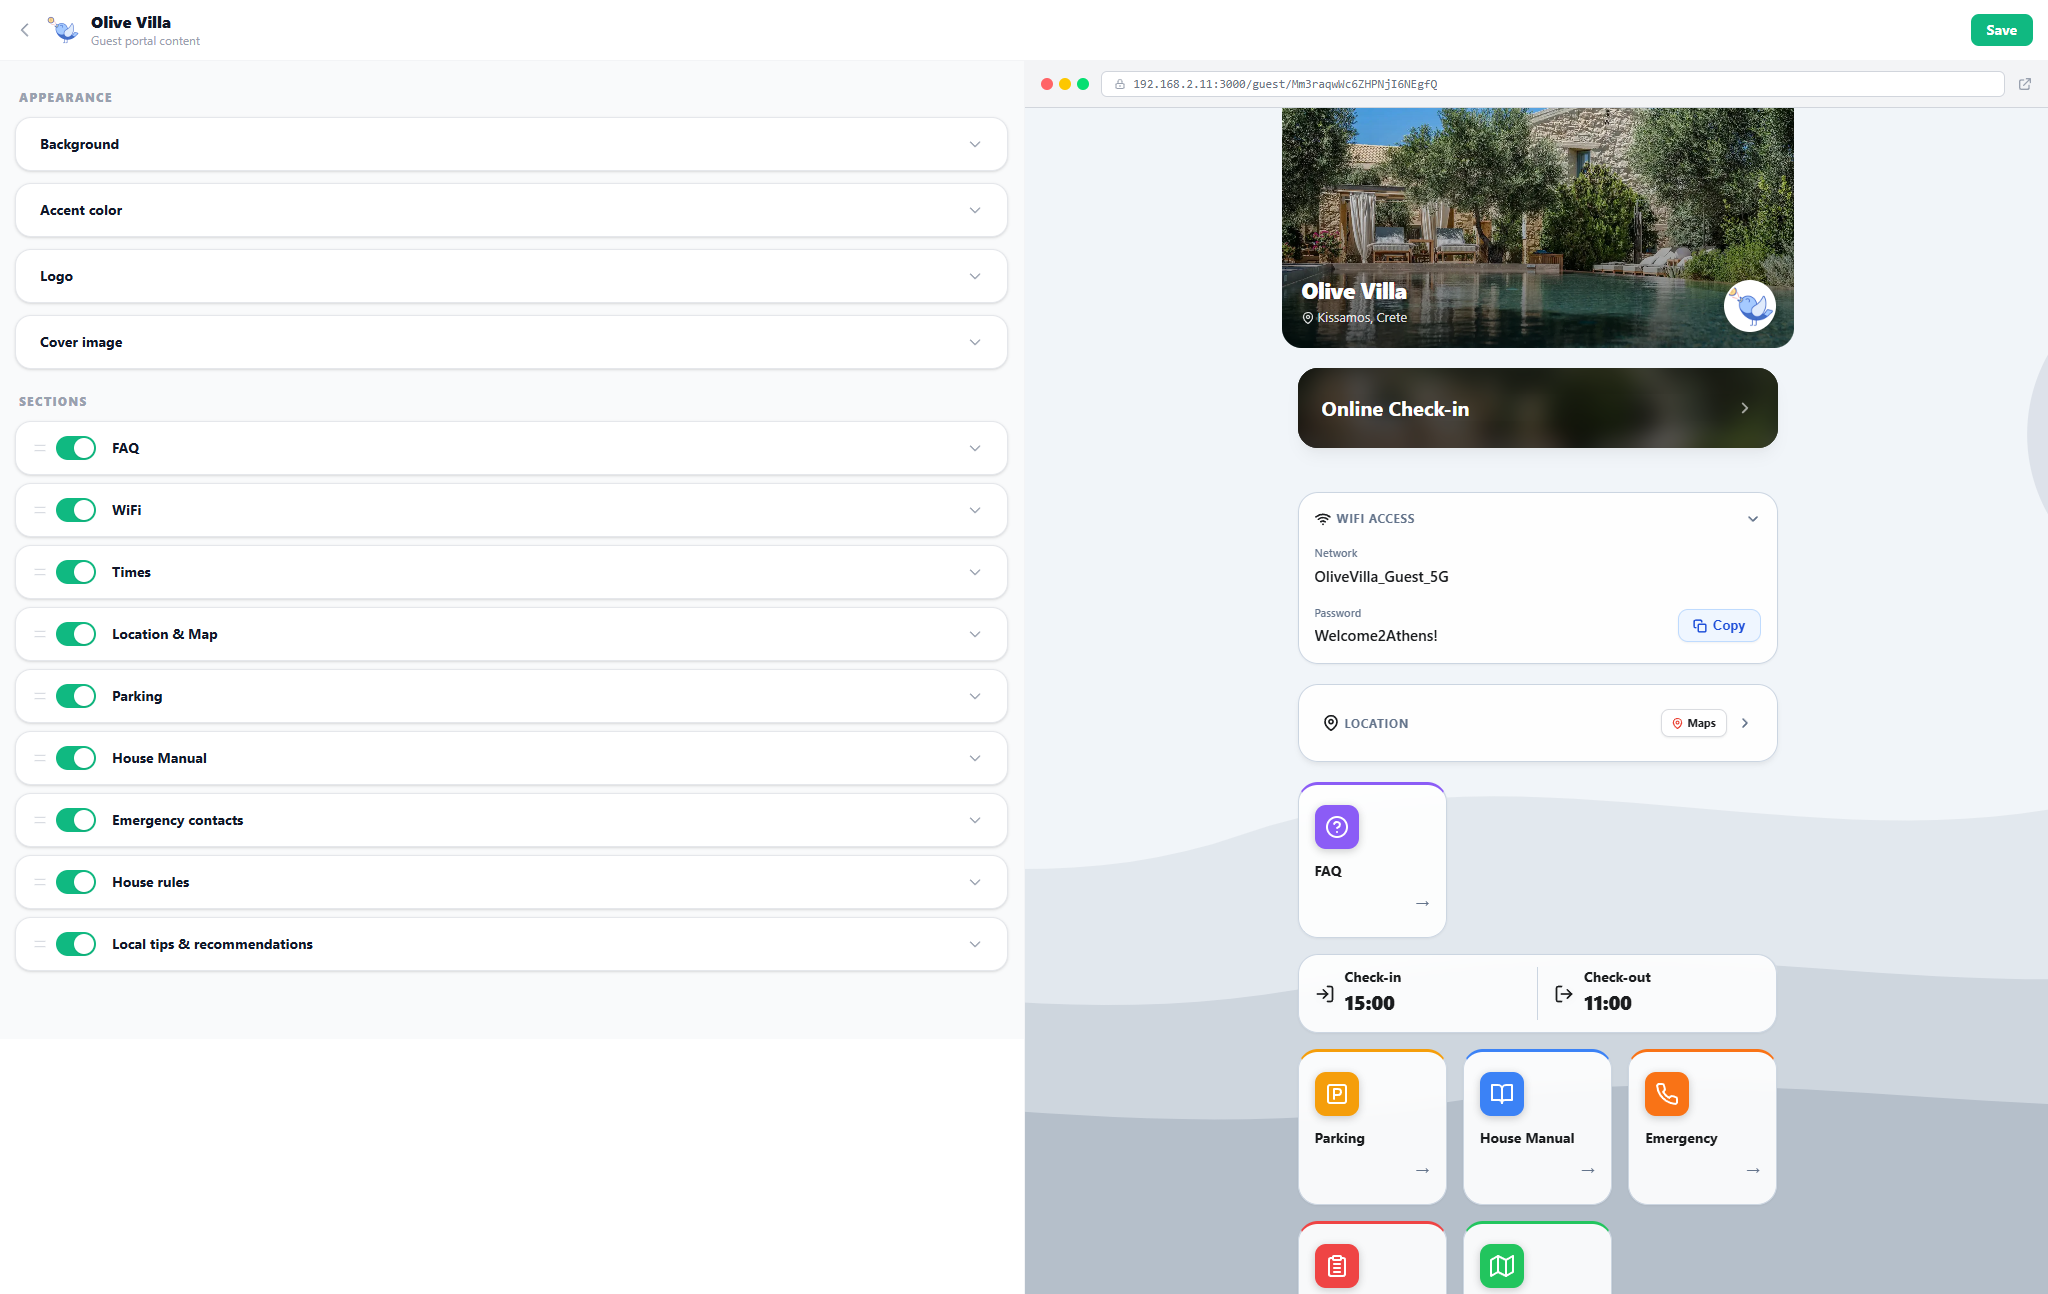Click the bird logo on cover image
This screenshot has width=2048, height=1294.
click(1749, 306)
